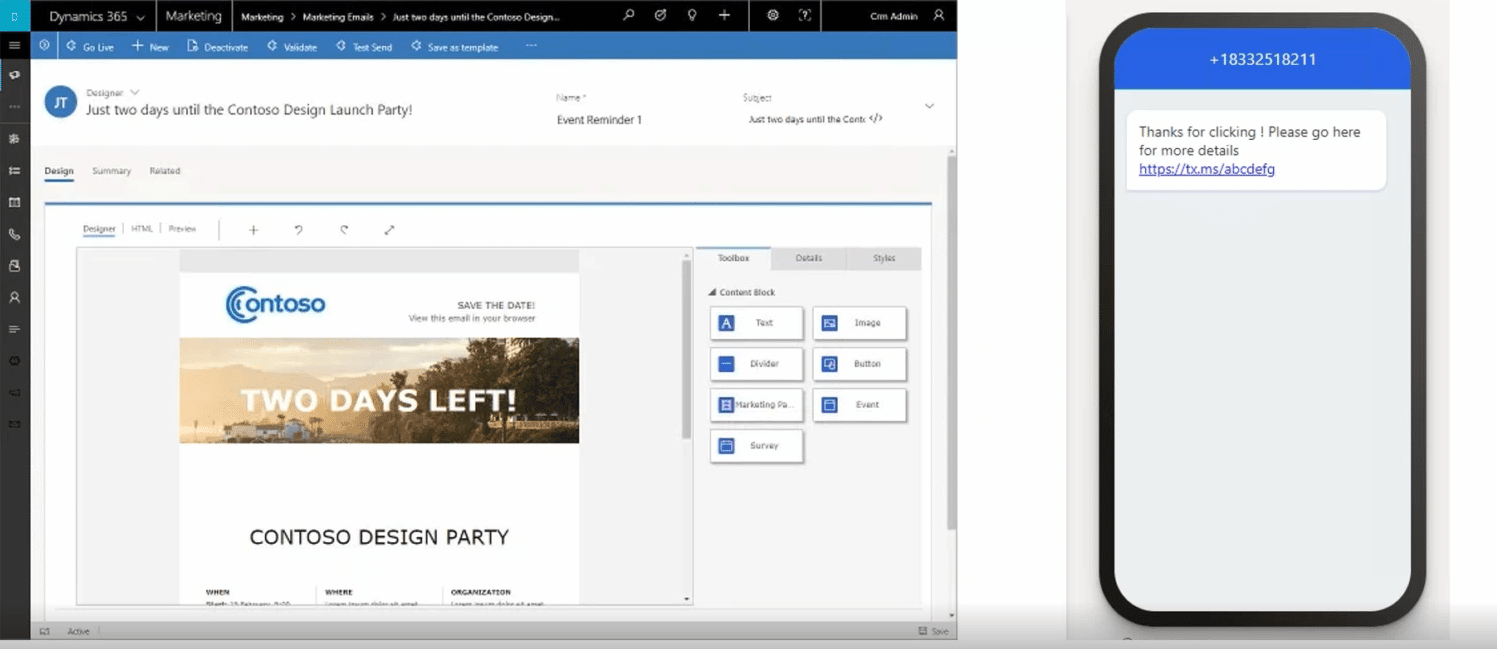Image resolution: width=1497 pixels, height=649 pixels.
Task: Open the settings gear icon
Action: 773,15
